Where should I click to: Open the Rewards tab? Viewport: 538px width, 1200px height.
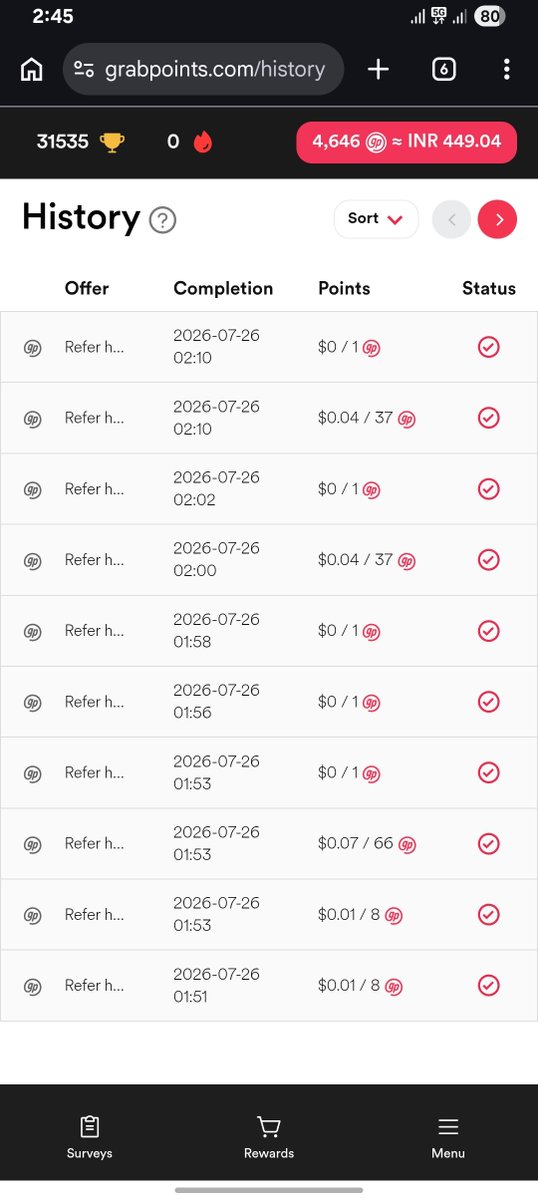point(269,1137)
